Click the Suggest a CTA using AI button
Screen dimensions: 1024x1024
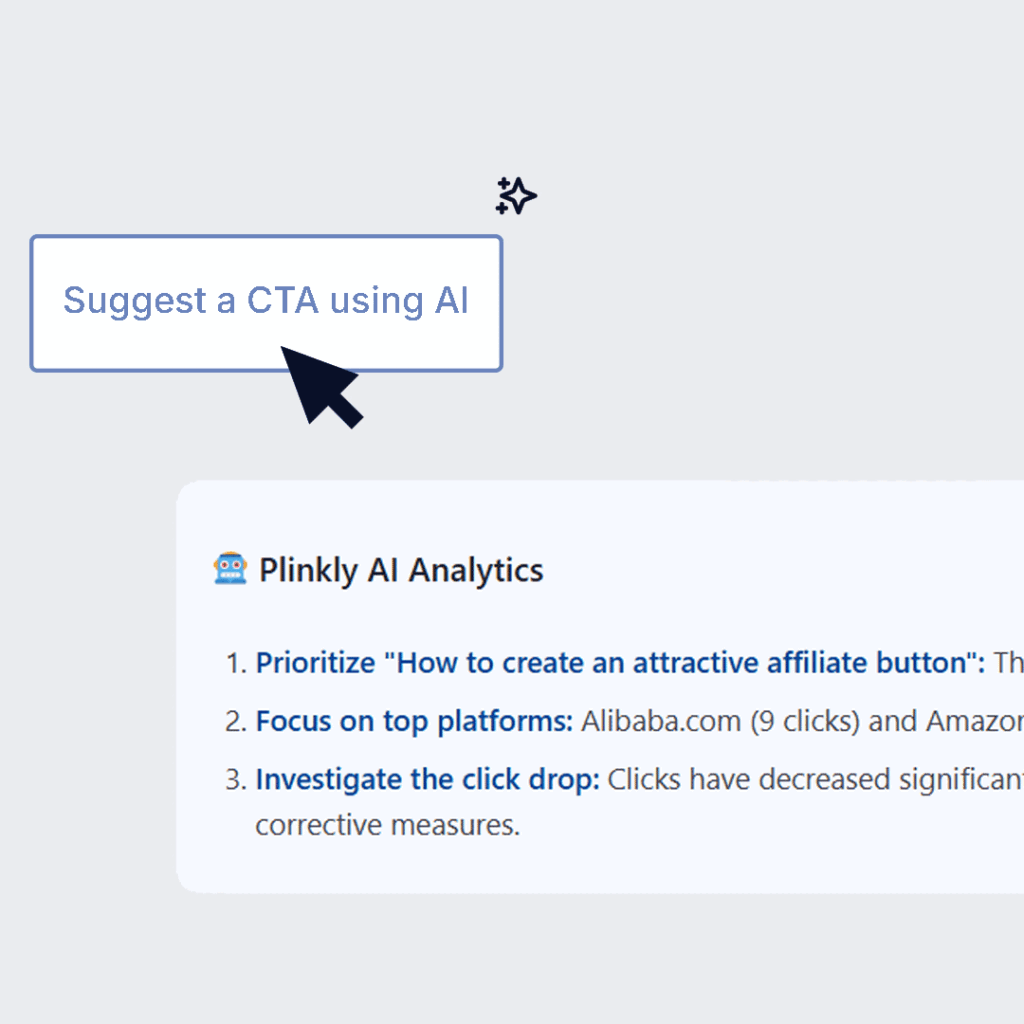(x=266, y=302)
